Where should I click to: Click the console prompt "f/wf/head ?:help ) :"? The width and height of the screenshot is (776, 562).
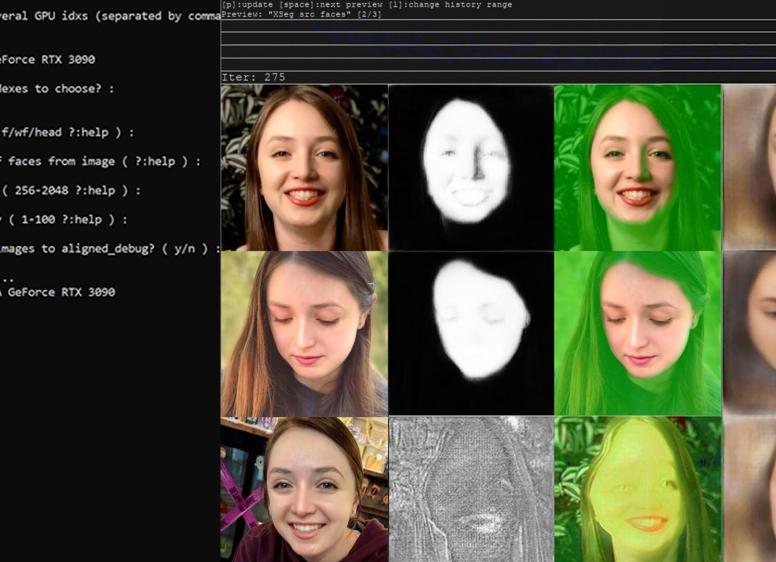tap(67, 133)
